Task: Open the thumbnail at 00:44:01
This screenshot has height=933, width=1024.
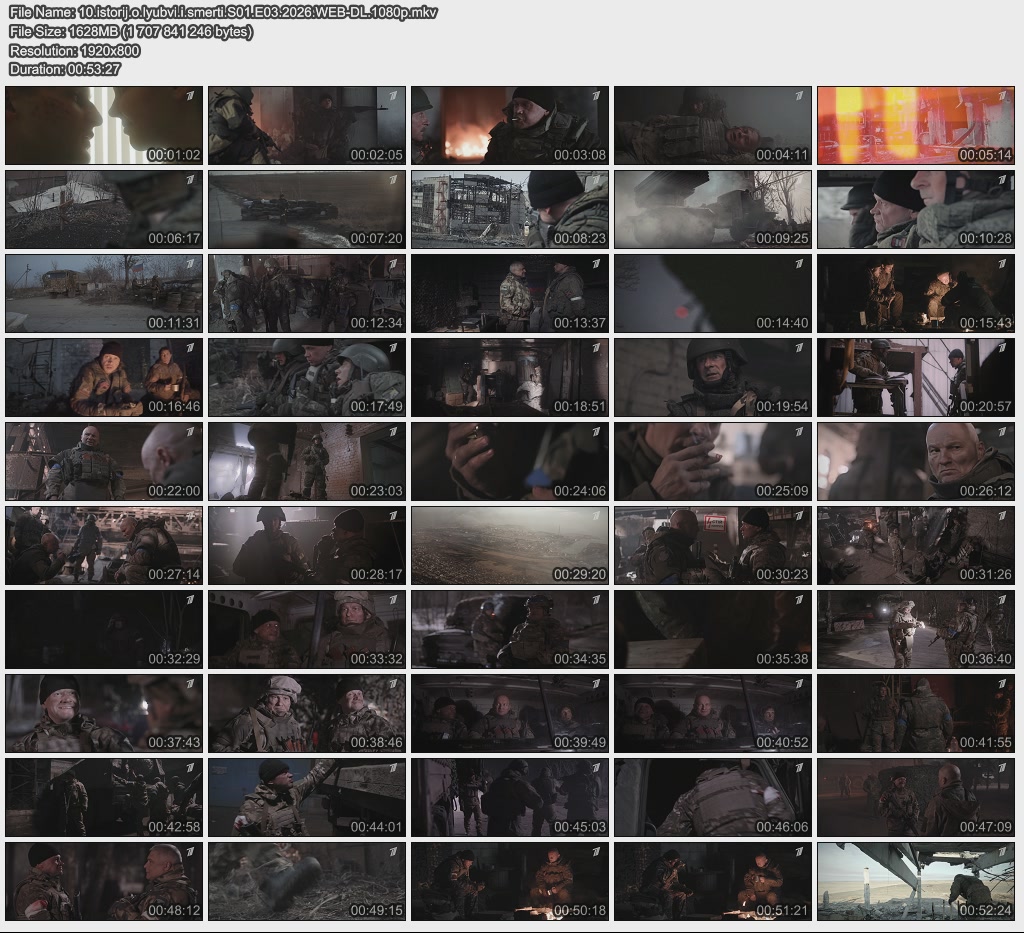Action: point(307,797)
